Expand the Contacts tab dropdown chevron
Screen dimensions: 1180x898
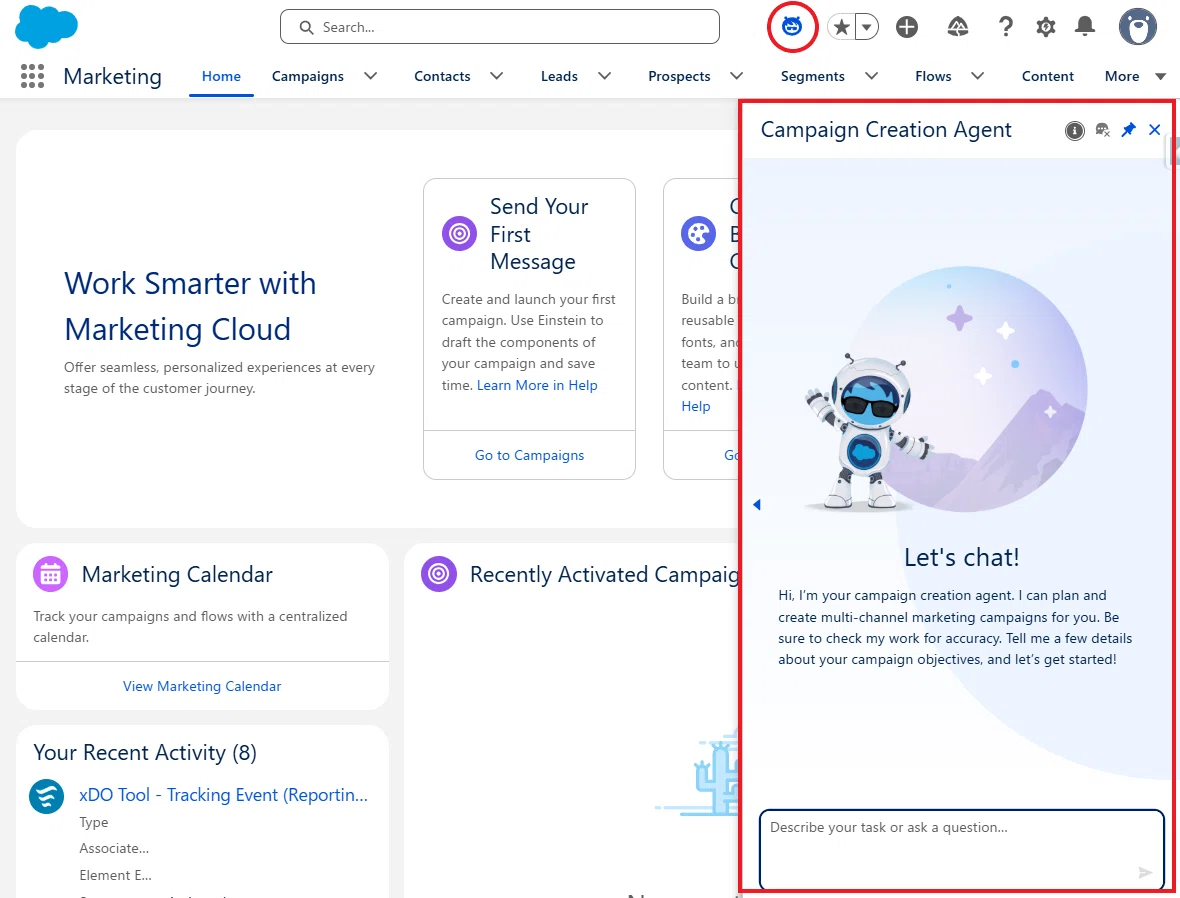[496, 76]
